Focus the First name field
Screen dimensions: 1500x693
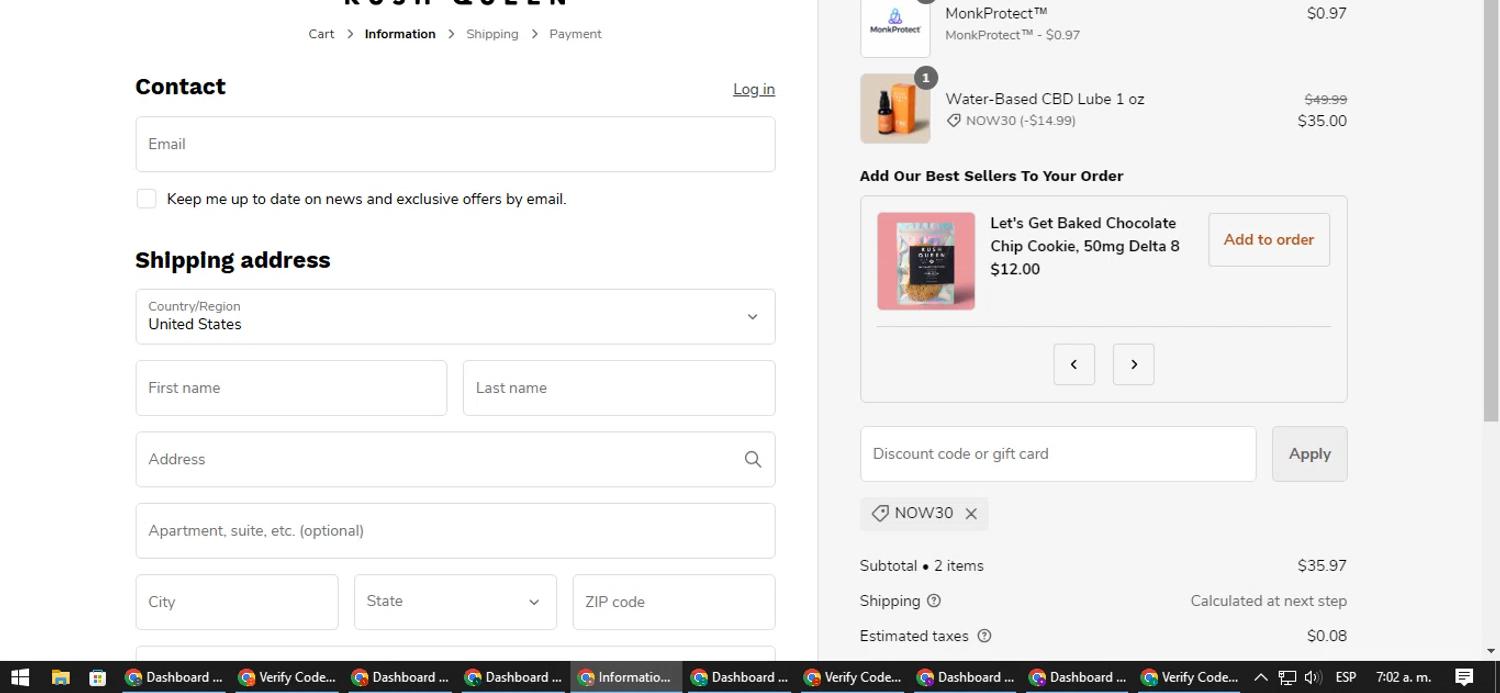click(291, 388)
